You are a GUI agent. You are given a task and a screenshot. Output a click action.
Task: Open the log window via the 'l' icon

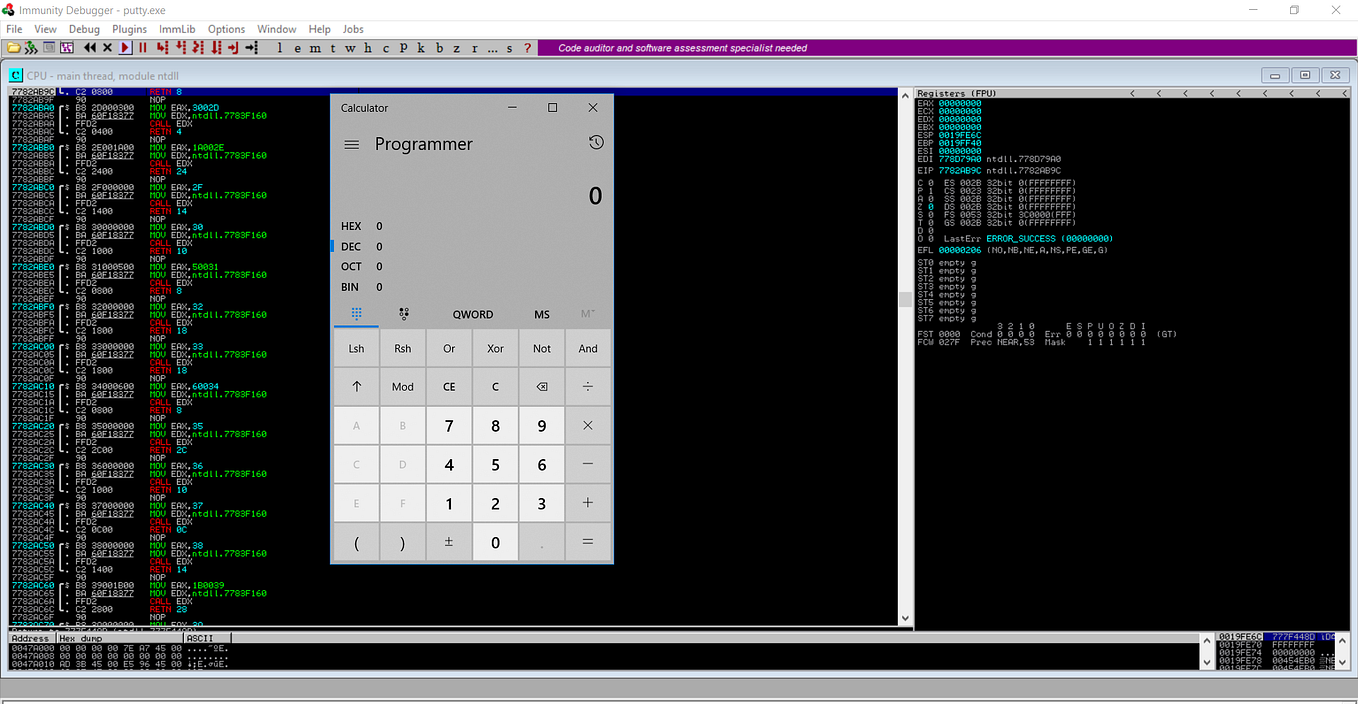coord(280,47)
